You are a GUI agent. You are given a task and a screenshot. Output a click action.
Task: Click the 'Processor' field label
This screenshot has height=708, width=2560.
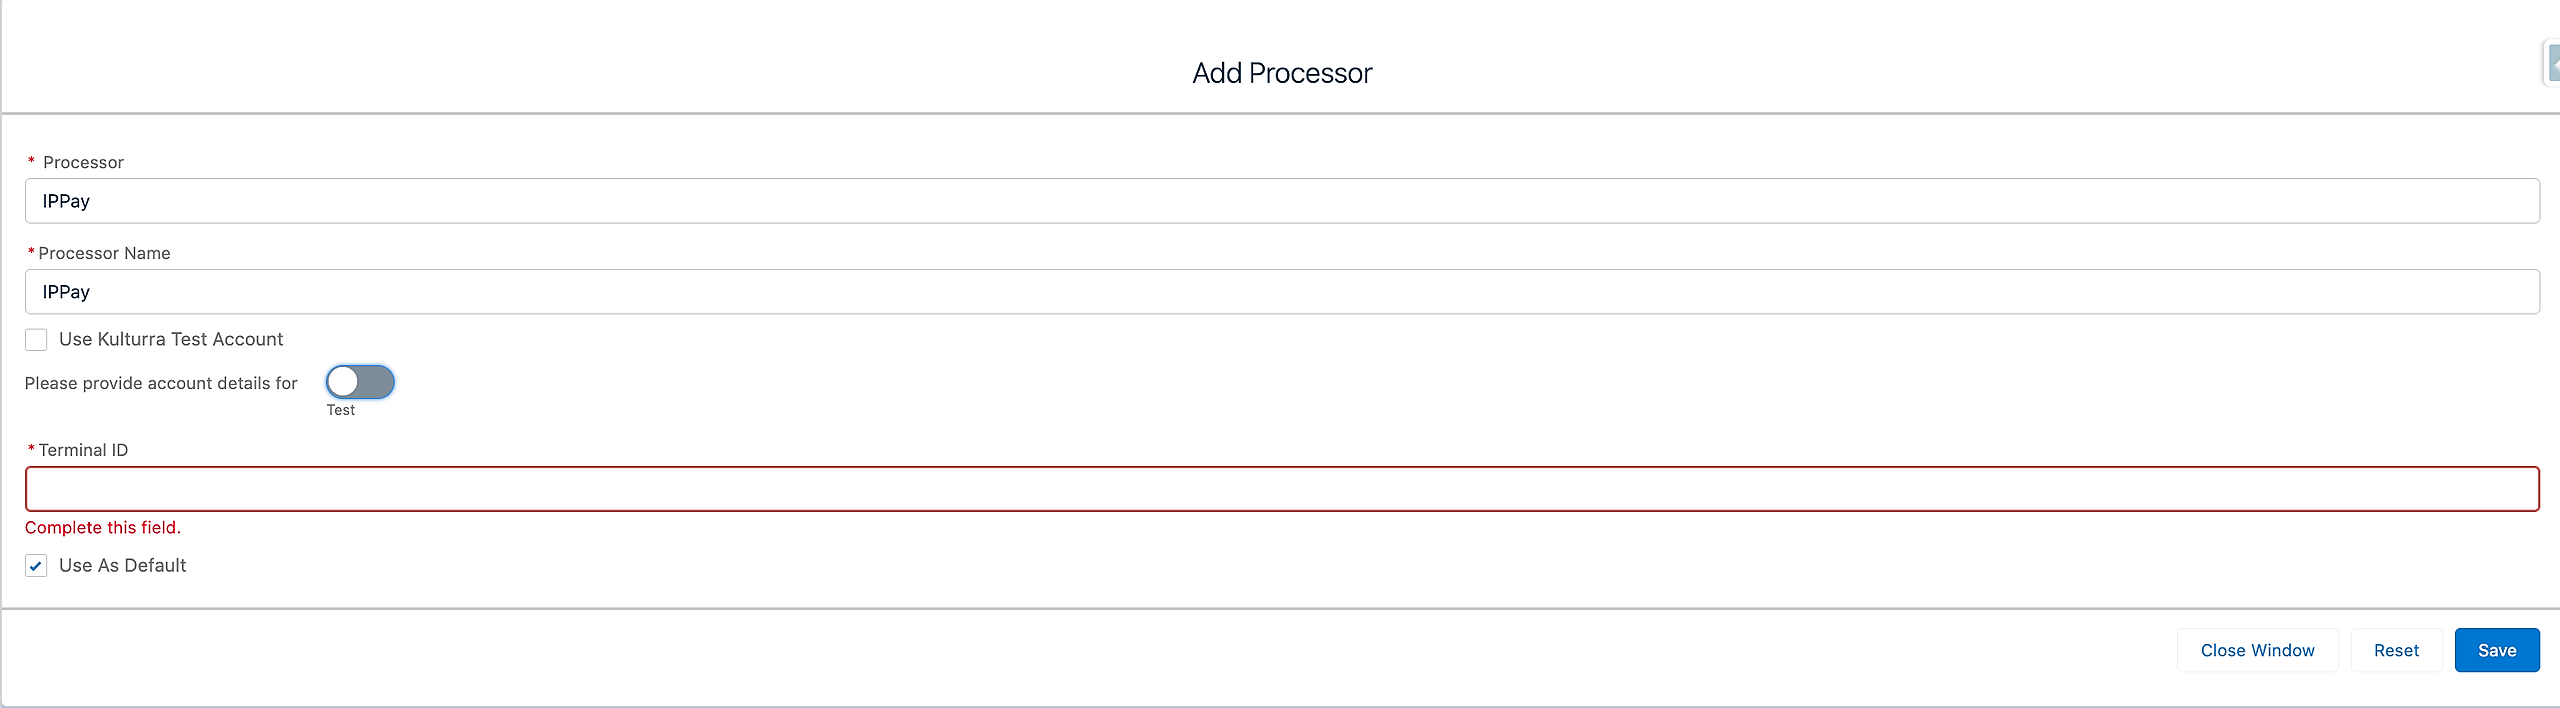tap(83, 162)
